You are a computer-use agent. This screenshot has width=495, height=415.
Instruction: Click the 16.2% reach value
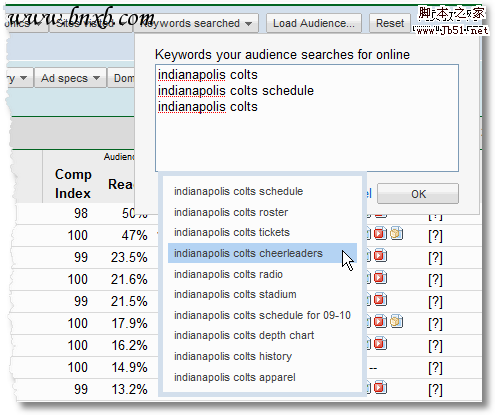point(129,345)
